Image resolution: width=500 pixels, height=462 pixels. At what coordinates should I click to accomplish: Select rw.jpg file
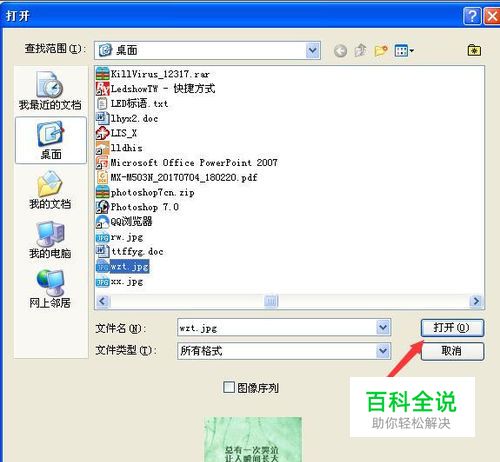(119, 237)
